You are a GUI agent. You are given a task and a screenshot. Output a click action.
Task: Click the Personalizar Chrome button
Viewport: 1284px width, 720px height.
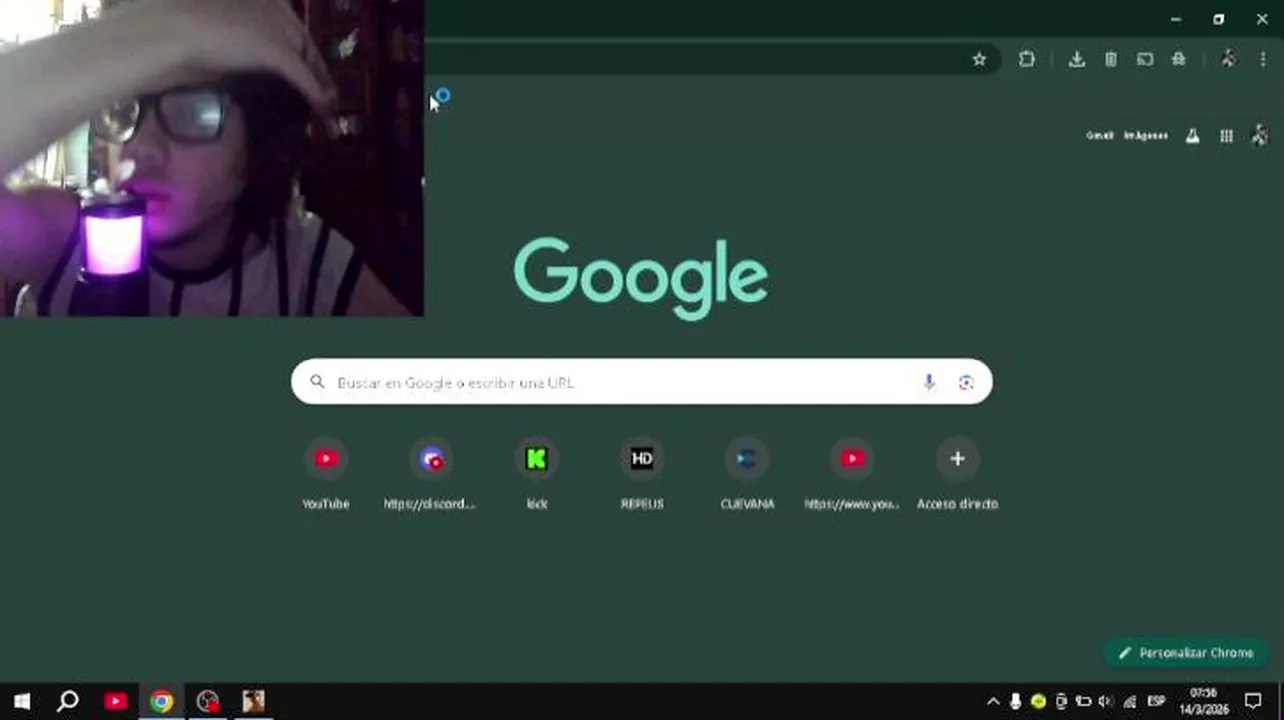tap(1186, 653)
